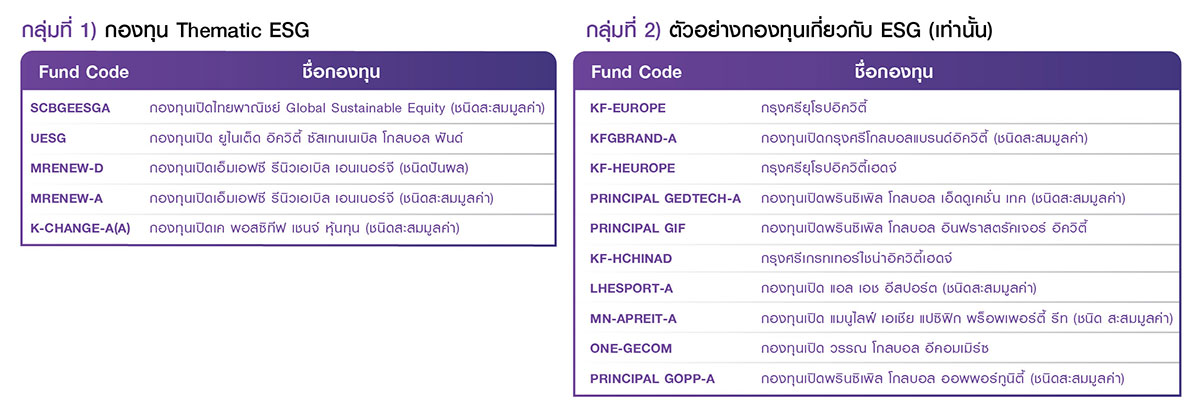Select the SCBGEESGA fund code
Image resolution: width=1200 pixels, height=415 pixels.
(71, 107)
